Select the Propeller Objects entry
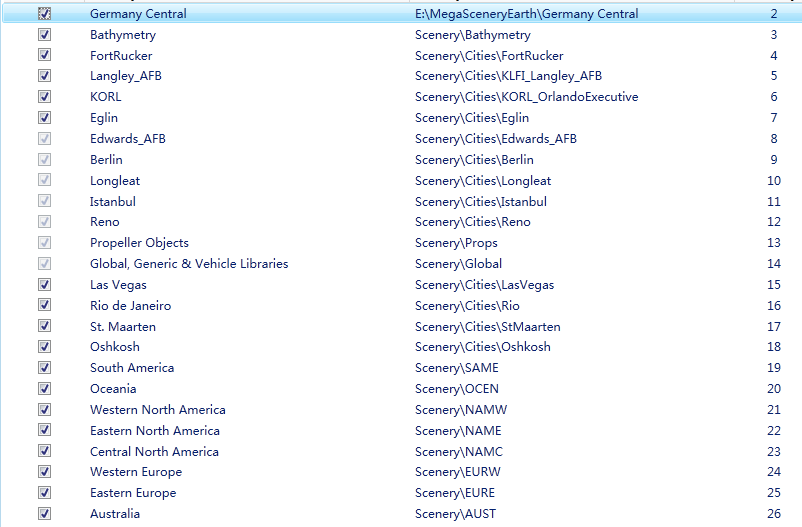 pos(139,243)
